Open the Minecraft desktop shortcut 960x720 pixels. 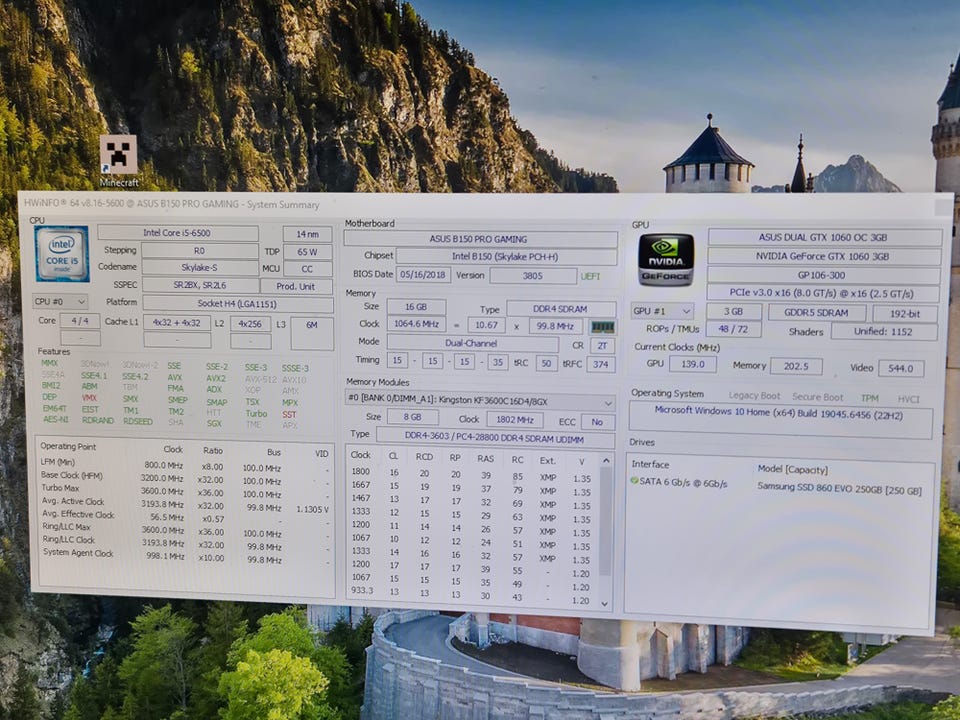[119, 161]
